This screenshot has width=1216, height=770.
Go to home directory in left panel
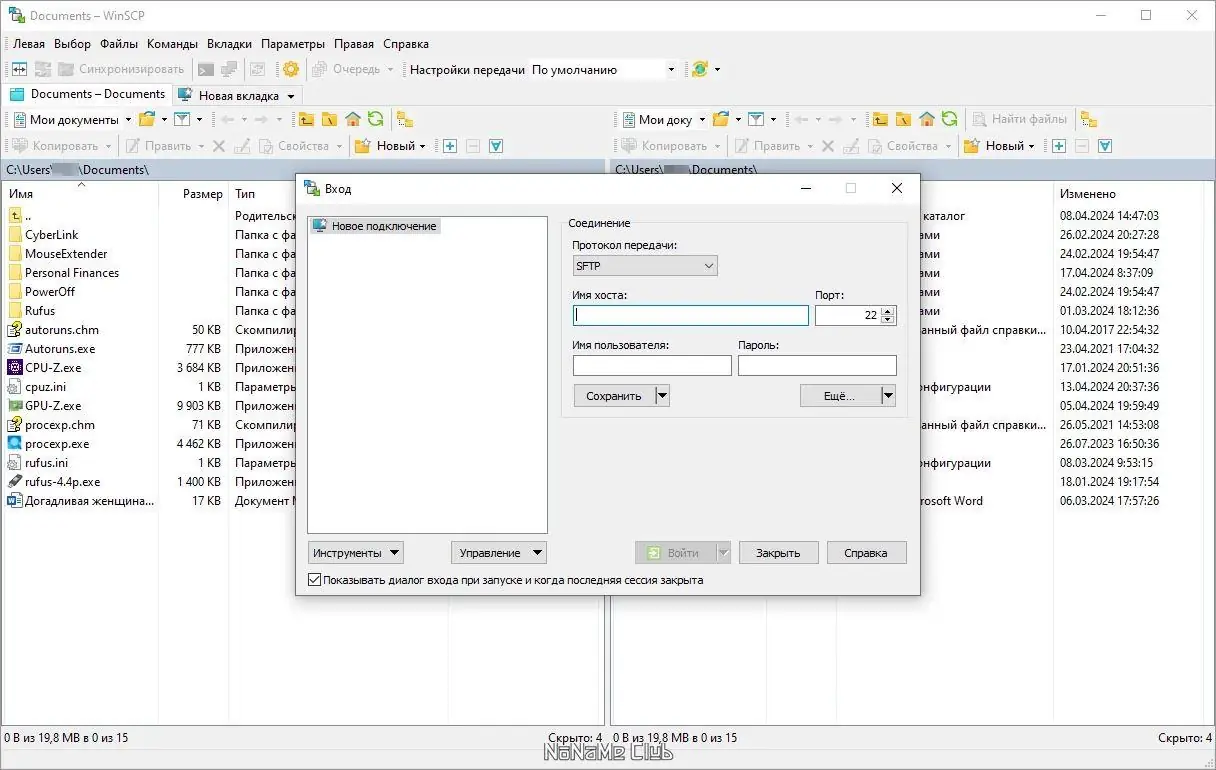point(352,119)
